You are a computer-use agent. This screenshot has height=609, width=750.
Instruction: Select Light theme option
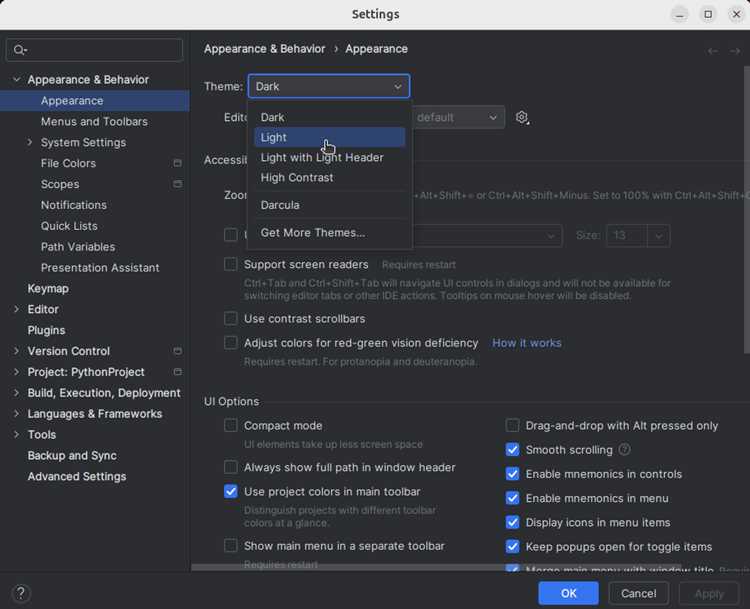[x=330, y=137]
